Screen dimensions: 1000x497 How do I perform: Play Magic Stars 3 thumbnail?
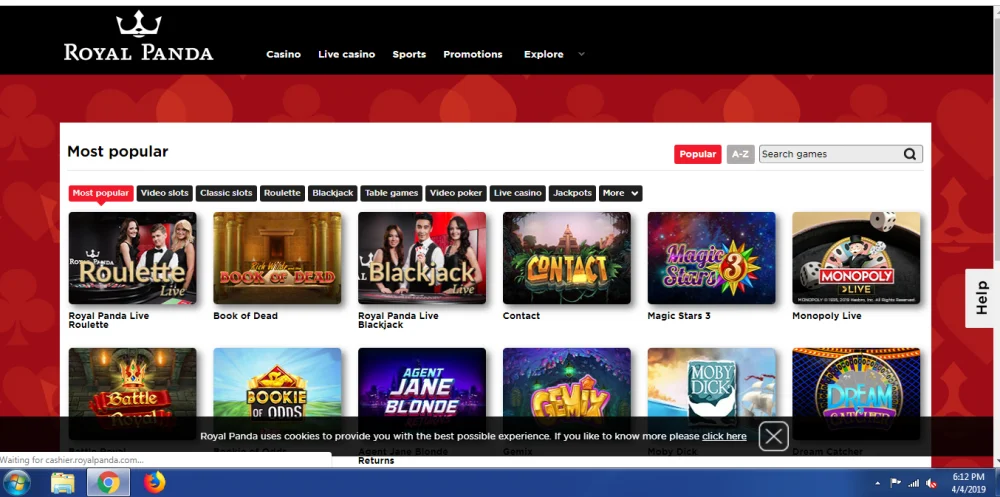click(711, 258)
